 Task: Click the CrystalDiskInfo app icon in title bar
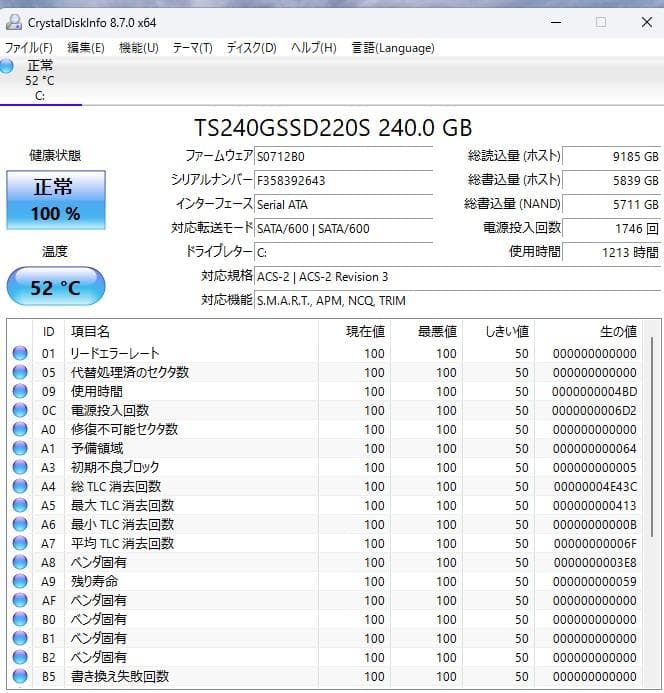[14, 22]
